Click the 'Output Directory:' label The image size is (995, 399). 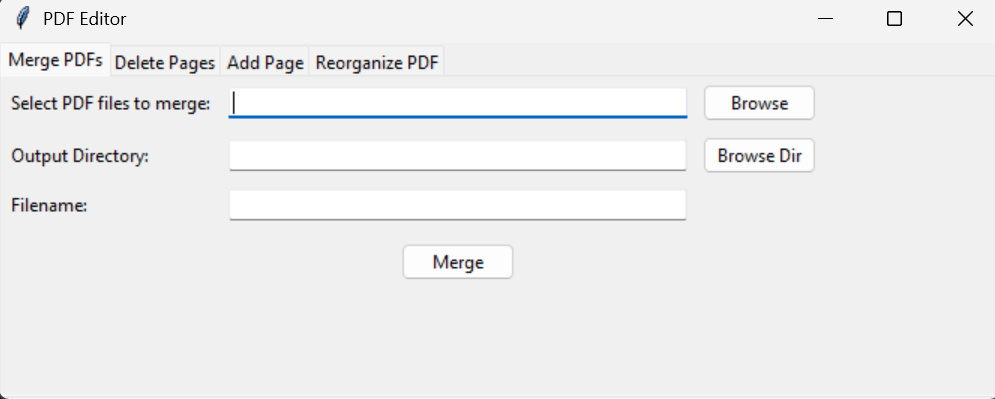click(x=80, y=156)
